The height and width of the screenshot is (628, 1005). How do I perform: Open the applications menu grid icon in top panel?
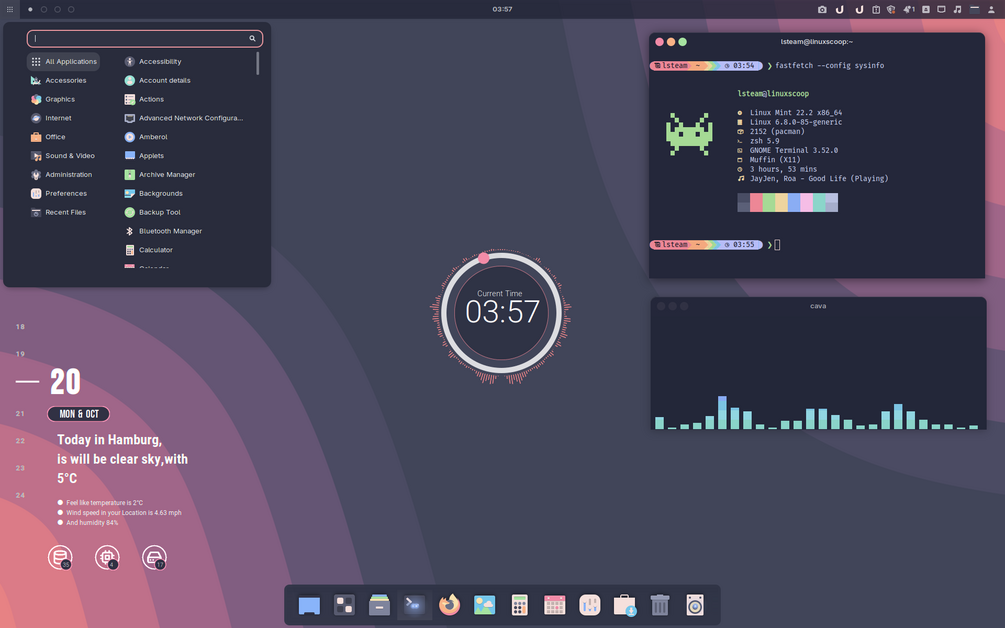coord(10,10)
